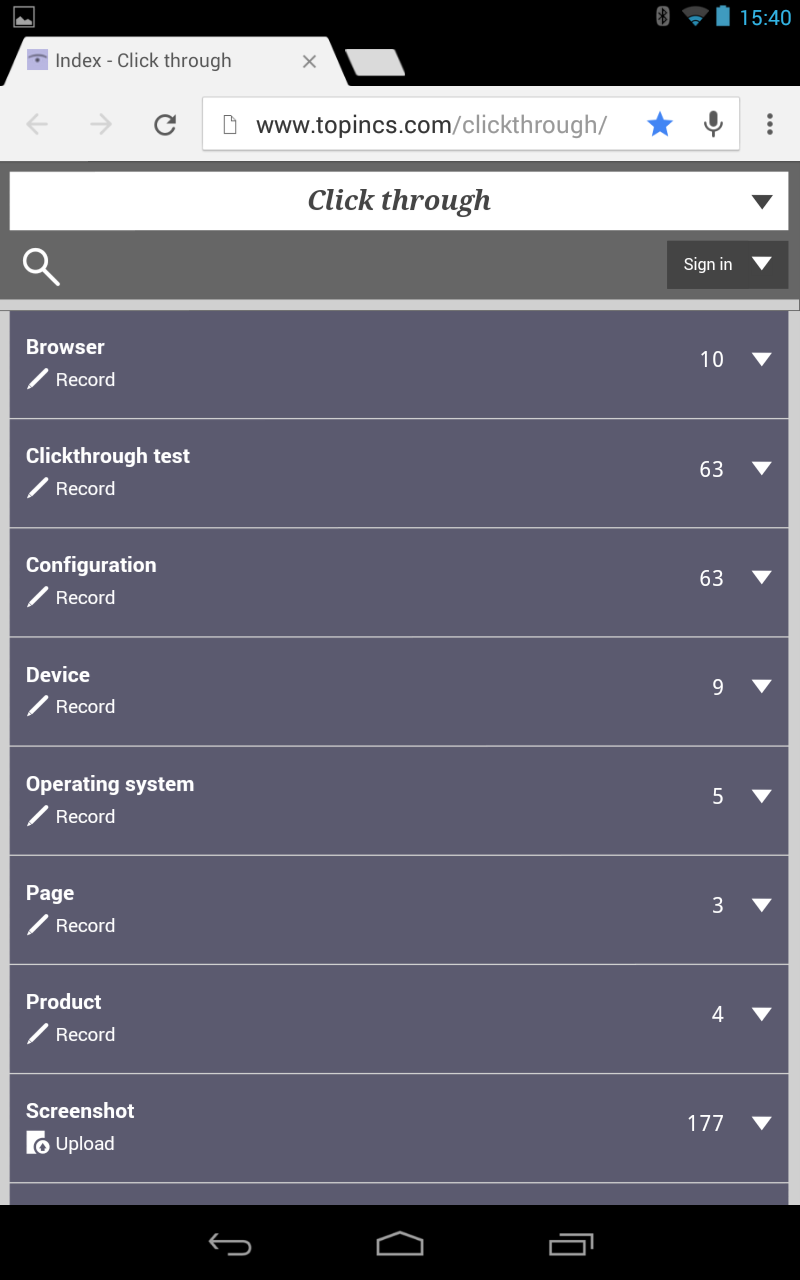Reload the page with refresh icon

pos(165,124)
